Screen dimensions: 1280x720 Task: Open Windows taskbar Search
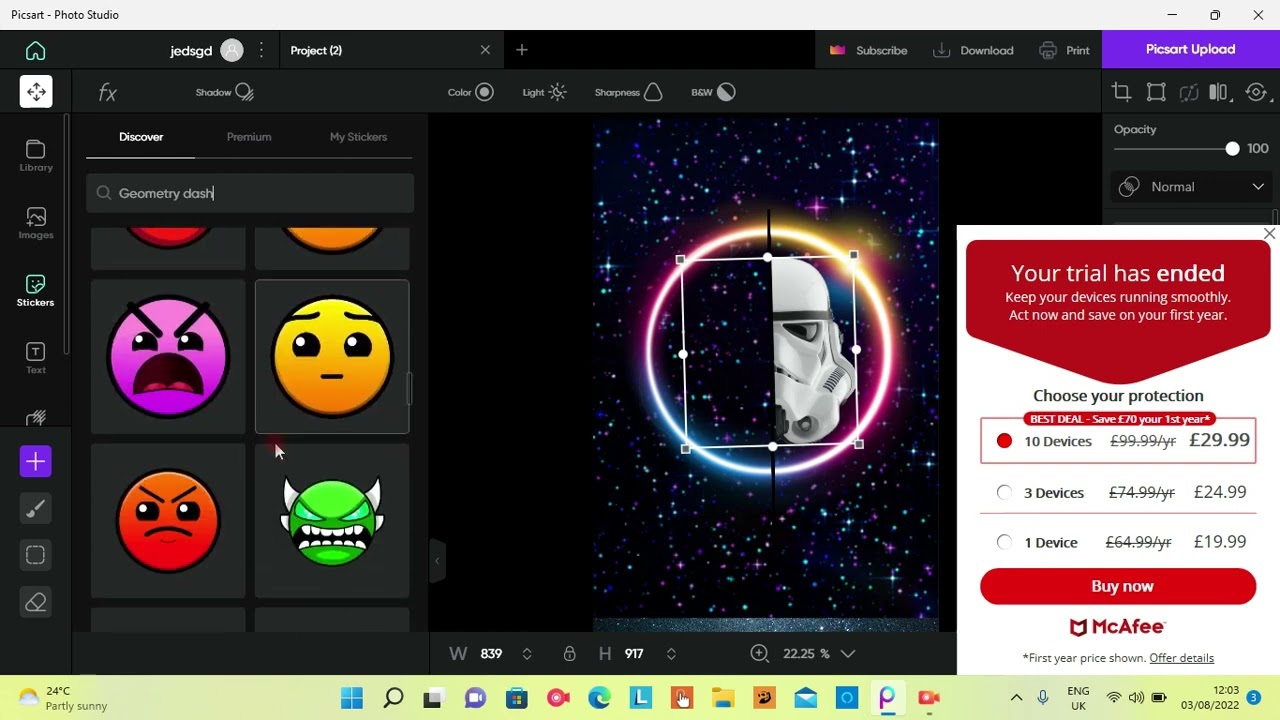click(393, 698)
